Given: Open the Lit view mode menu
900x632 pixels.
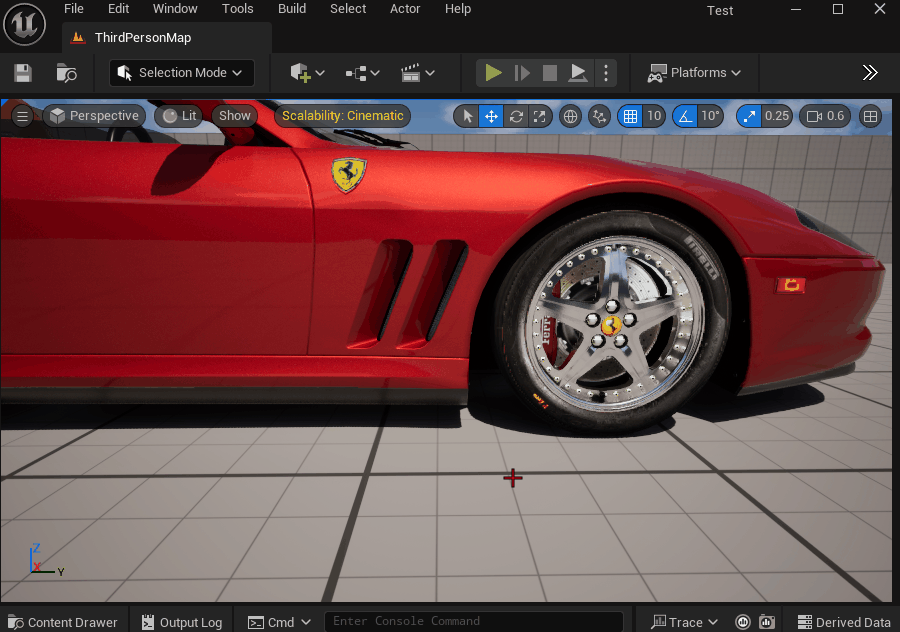Looking at the screenshot, I should pos(180,116).
